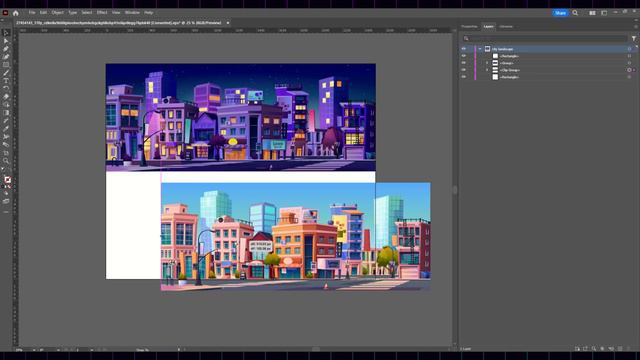This screenshot has height=360, width=640.
Task: Click the canvas horizontal scrollbar
Action: 316,349
